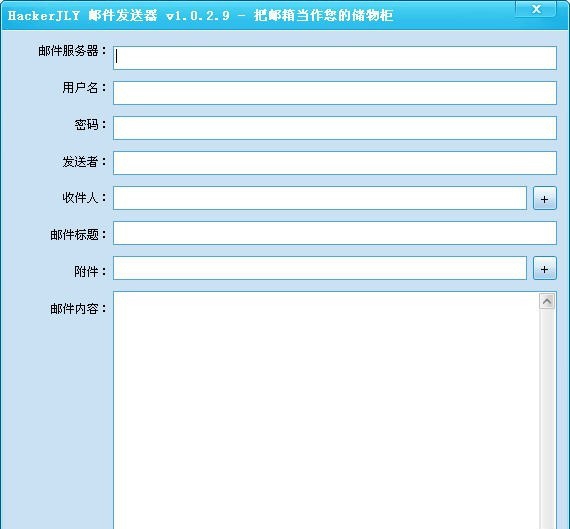570x529 pixels.
Task: Focus the 用户名 text box
Action: 335,93
